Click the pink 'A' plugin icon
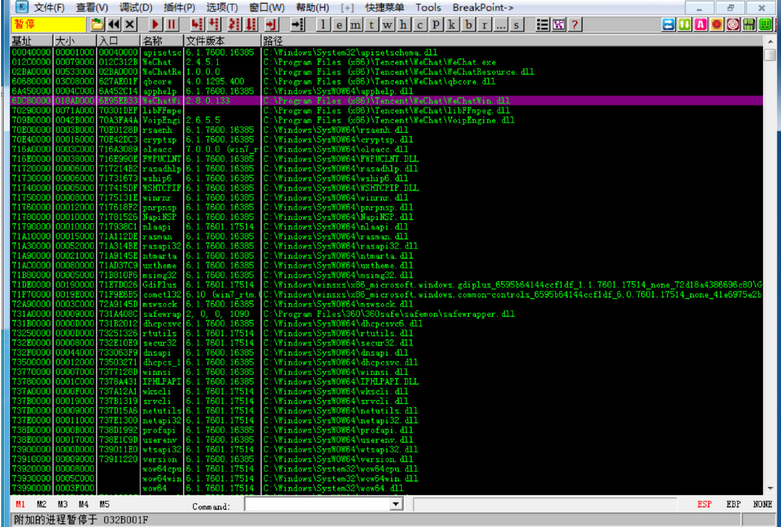Image resolution: width=781 pixels, height=527 pixels. 701,24
